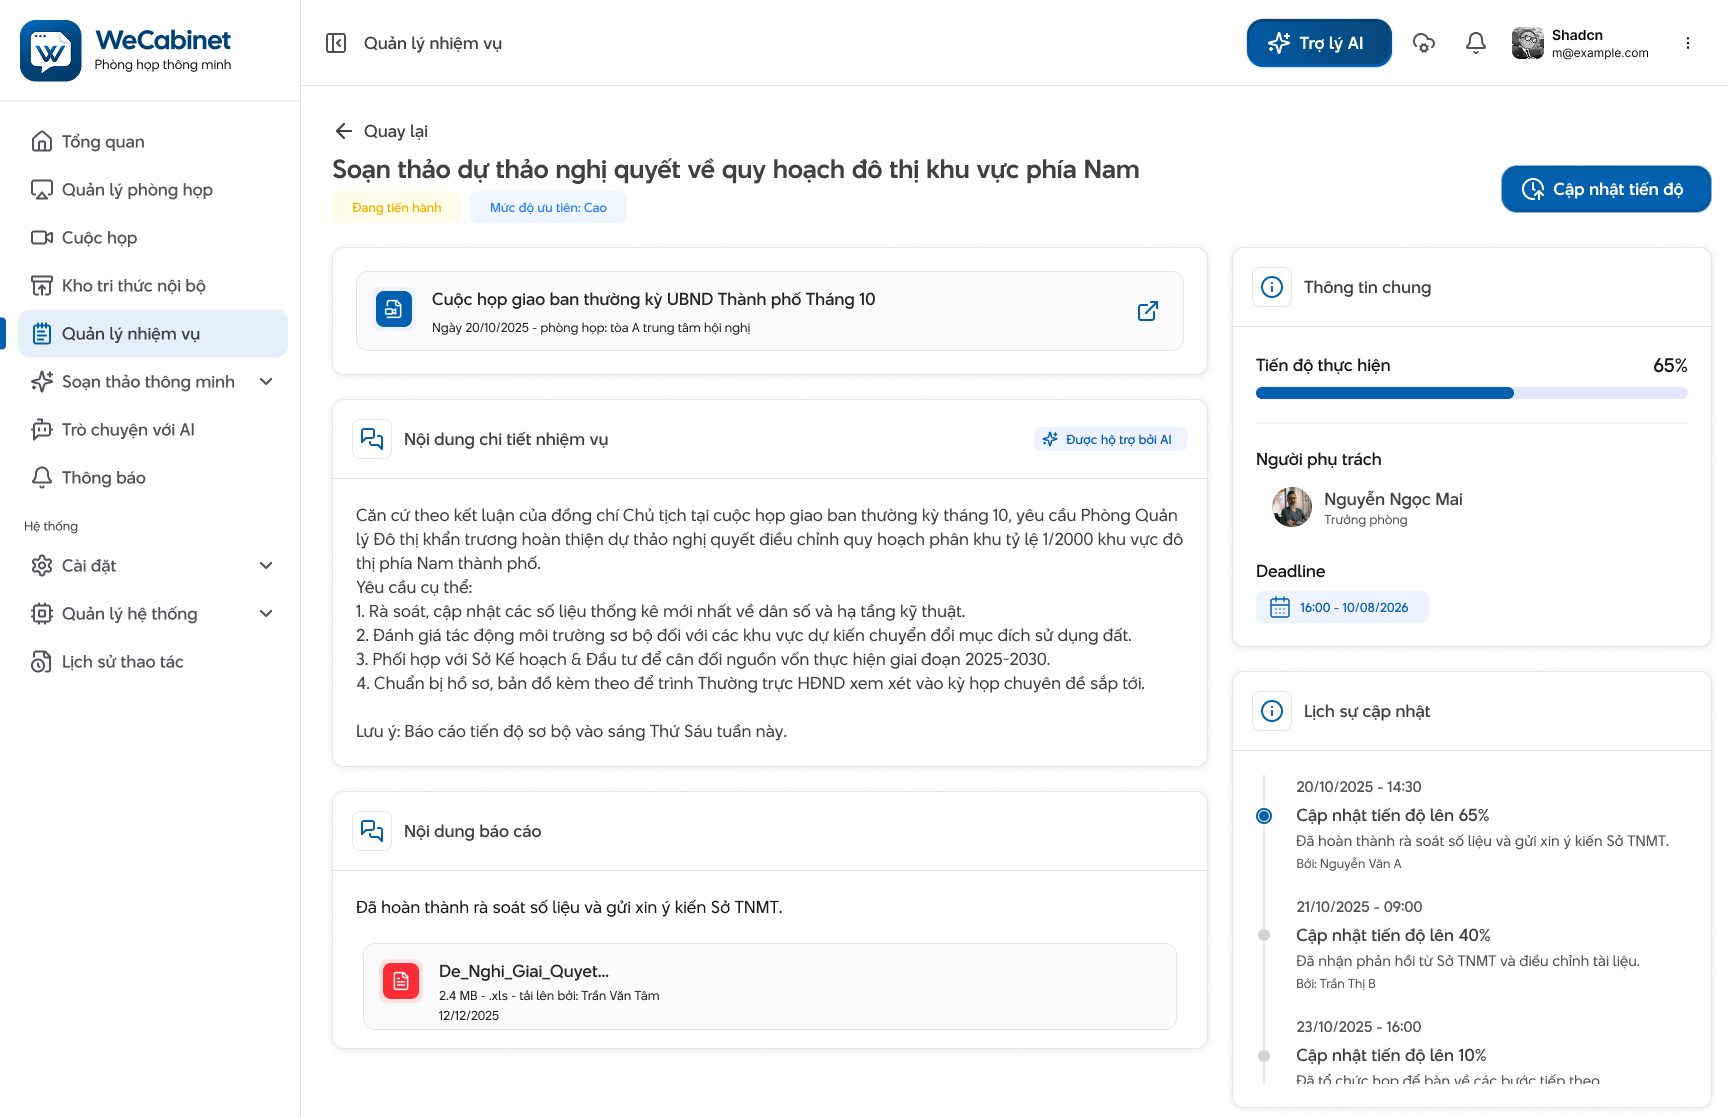Click the Quản lý nhiệm vụ breadcrumb title
This screenshot has height=1117, width=1728.
click(x=433, y=43)
